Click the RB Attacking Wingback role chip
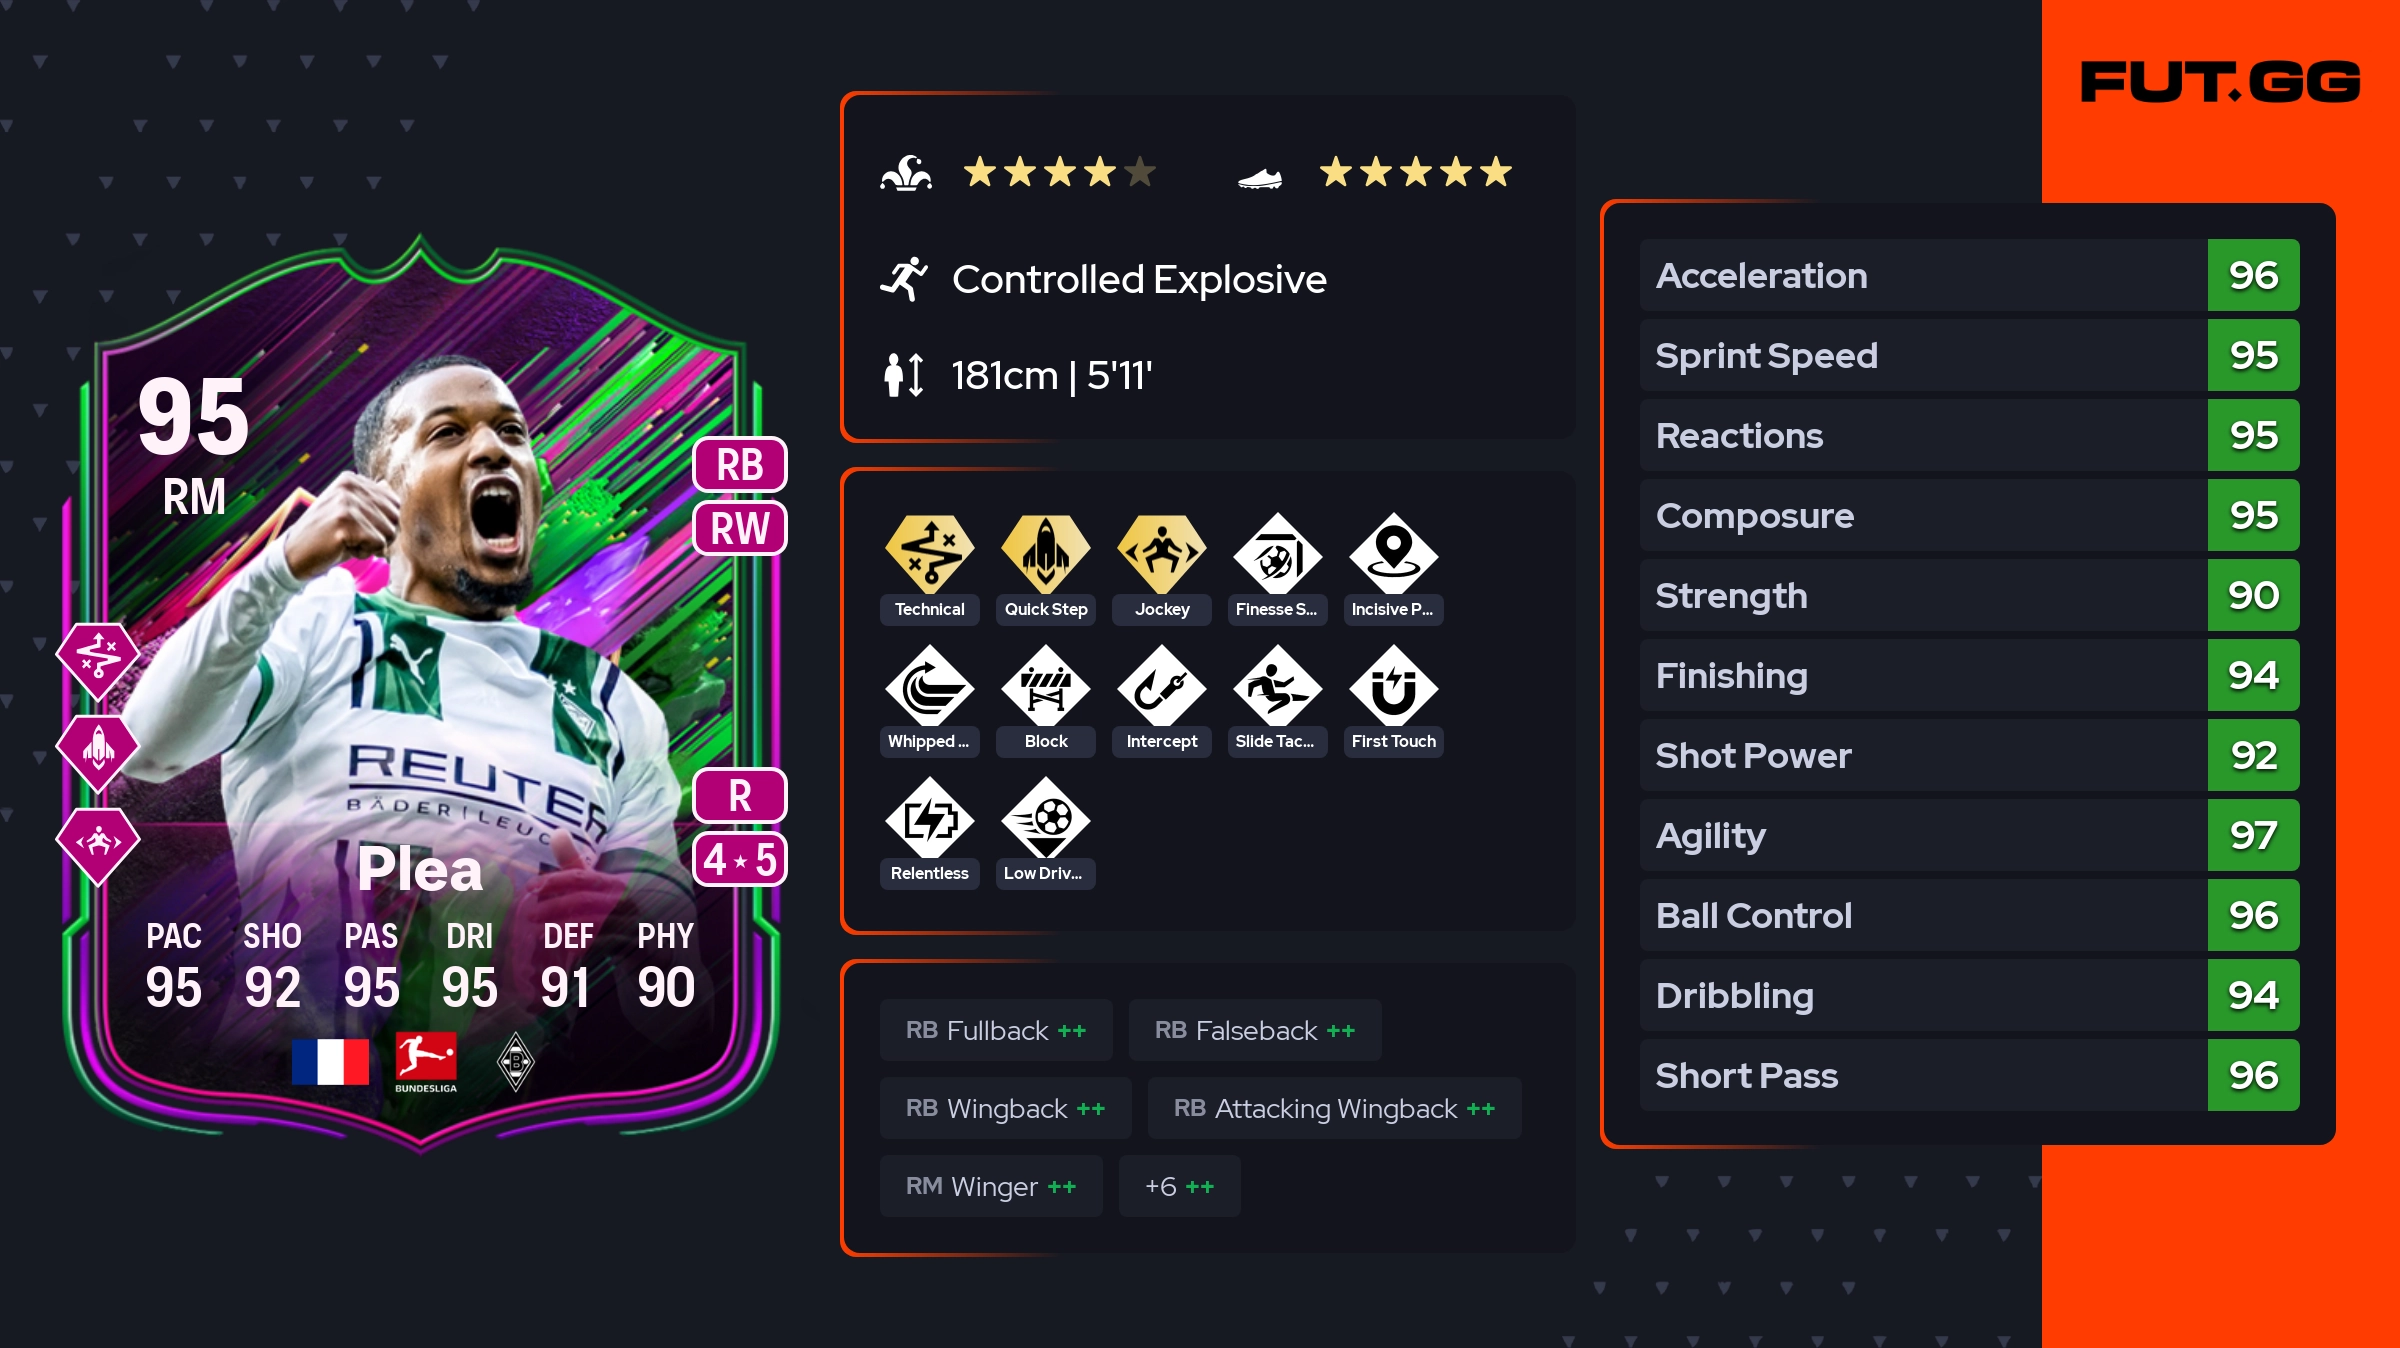The width and height of the screenshot is (2400, 1348). (1334, 1108)
